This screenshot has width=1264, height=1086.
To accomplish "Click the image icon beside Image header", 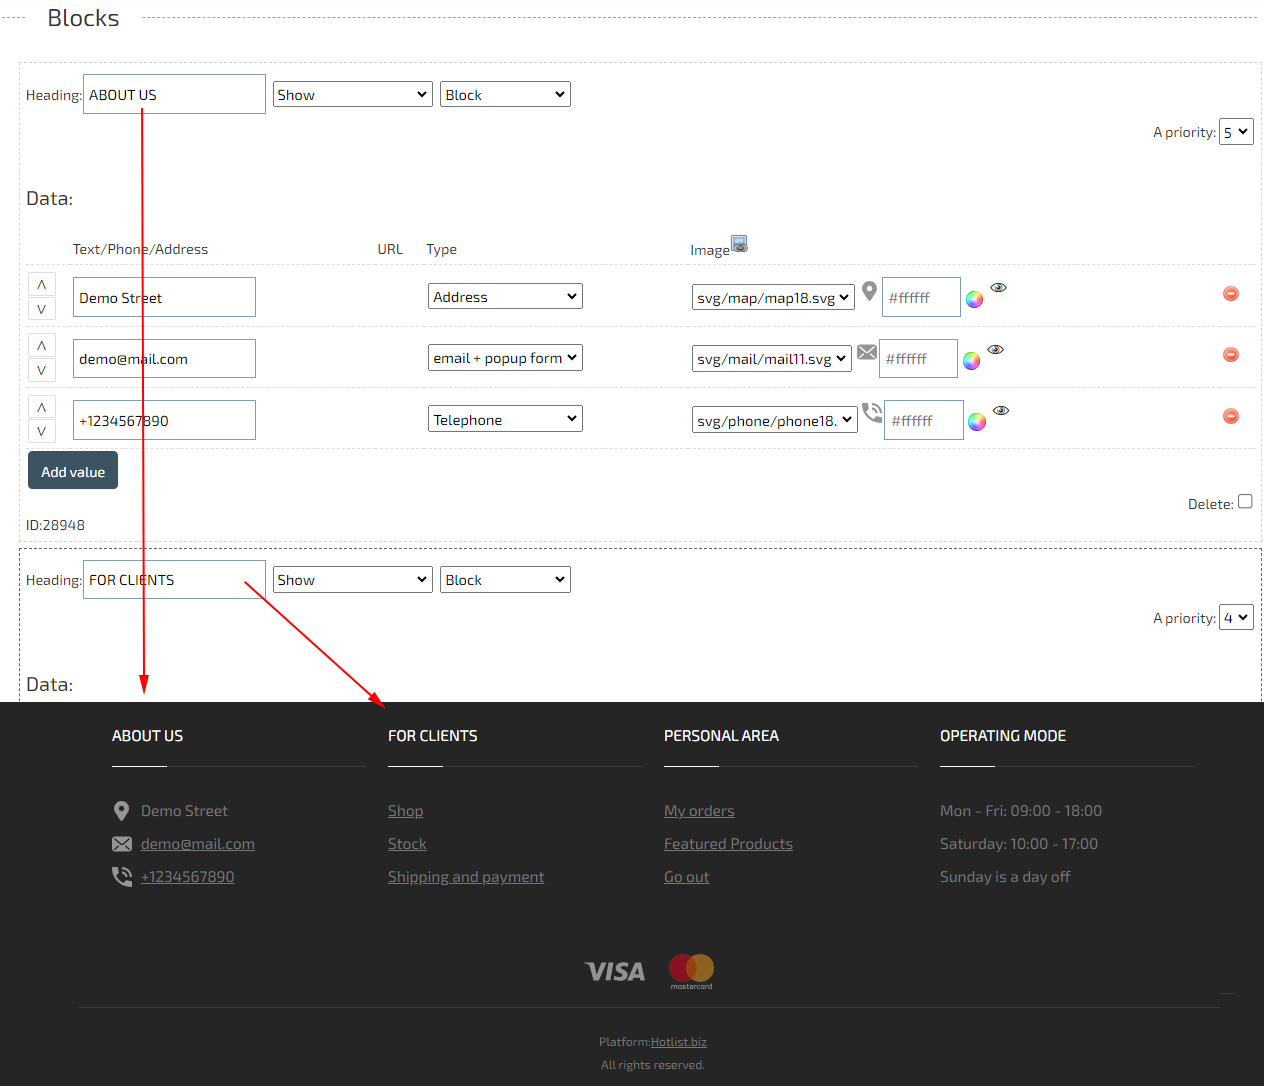I will [x=739, y=243].
